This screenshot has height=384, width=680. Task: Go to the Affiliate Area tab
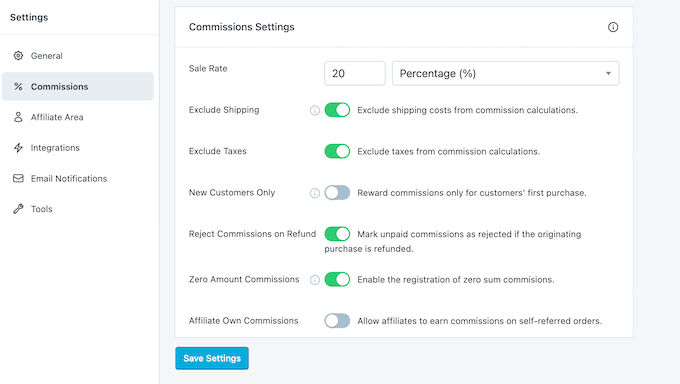[x=78, y=117]
